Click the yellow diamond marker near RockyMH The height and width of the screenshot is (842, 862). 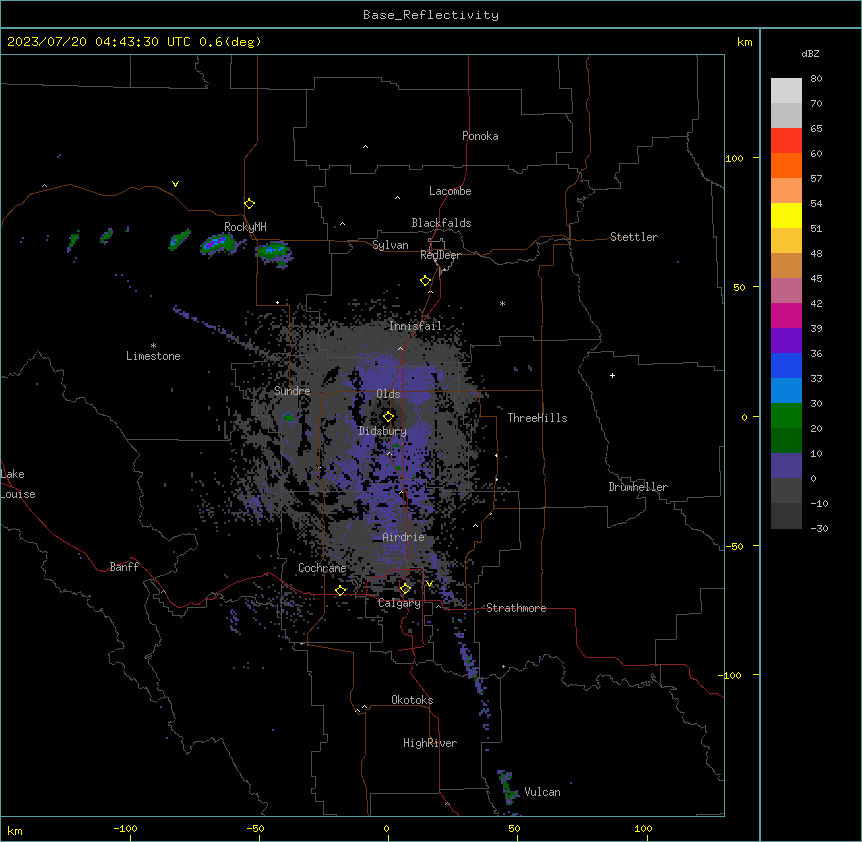tap(249, 204)
